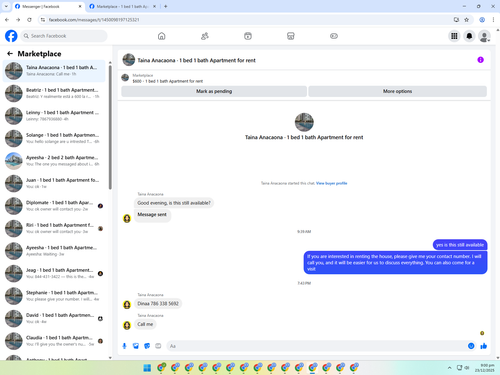Open the Taina Anacaona conversation
Viewport: 500px width, 375px height.
[x=54, y=71]
